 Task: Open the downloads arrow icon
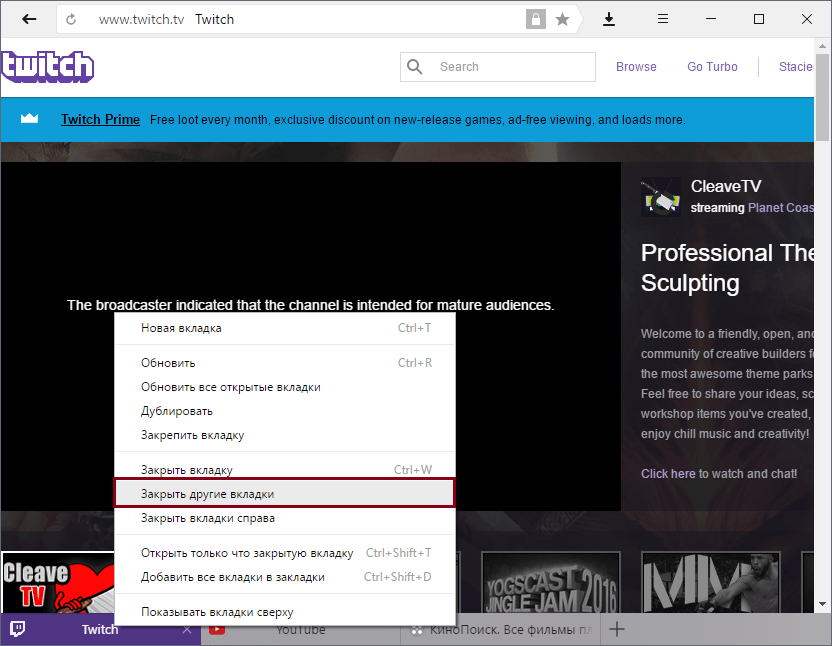tap(609, 19)
